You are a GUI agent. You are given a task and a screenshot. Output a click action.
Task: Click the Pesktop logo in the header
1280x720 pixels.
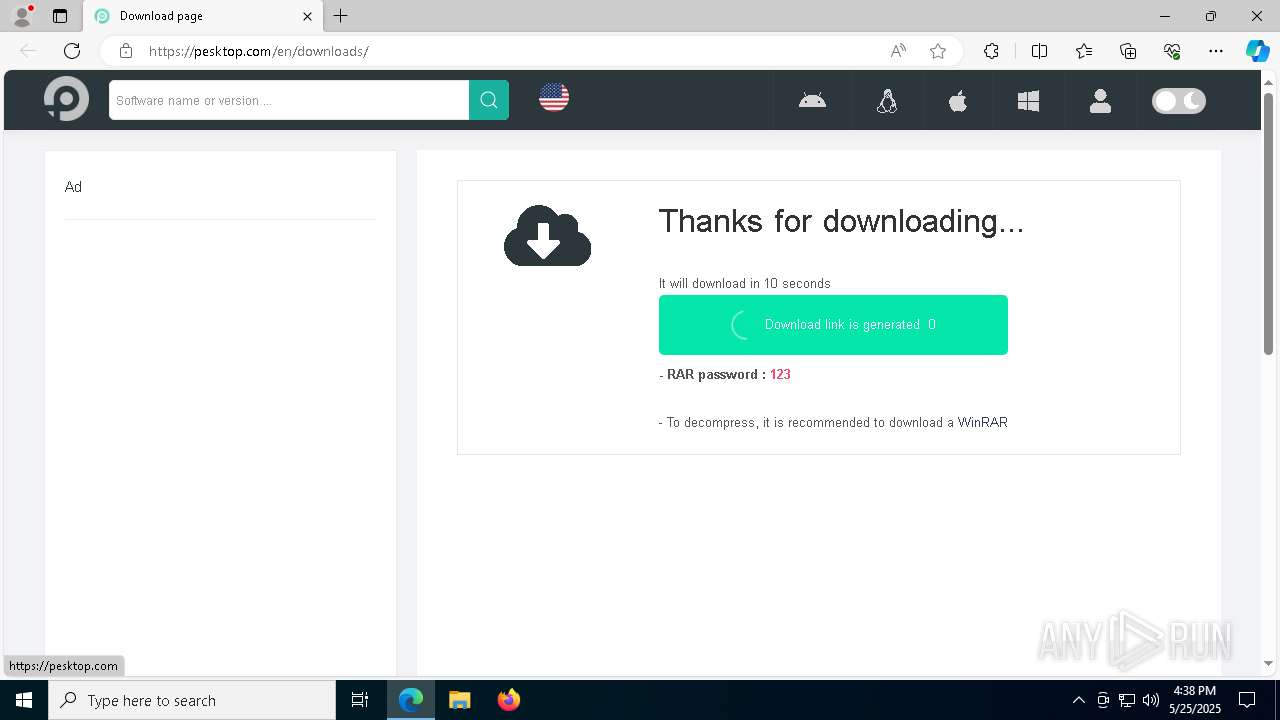click(66, 100)
